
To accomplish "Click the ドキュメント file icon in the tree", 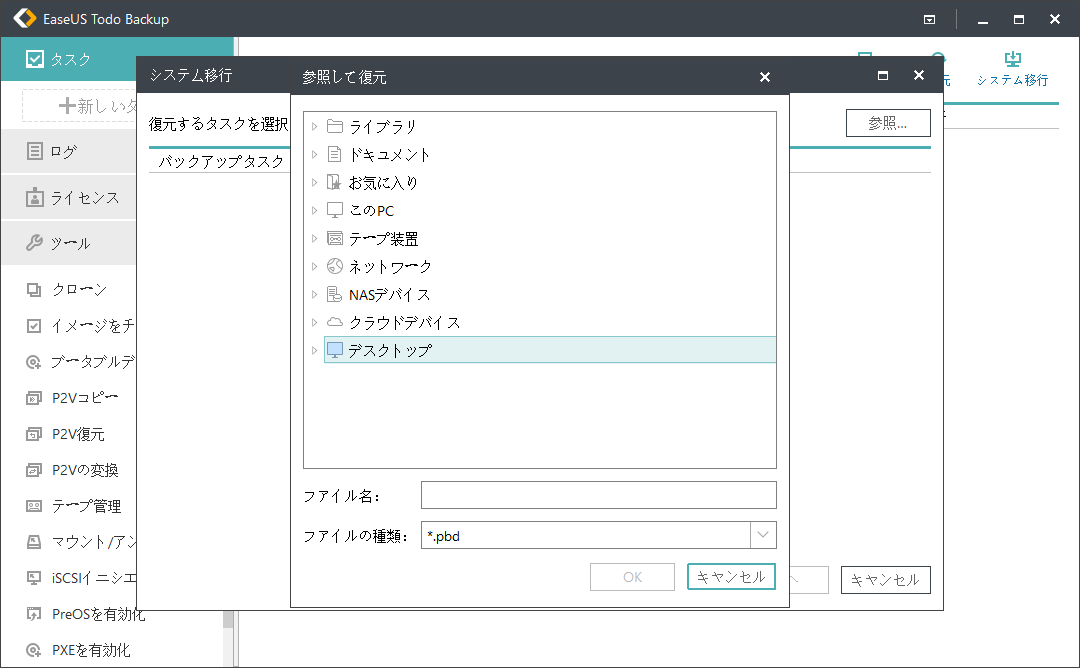I will (335, 154).
